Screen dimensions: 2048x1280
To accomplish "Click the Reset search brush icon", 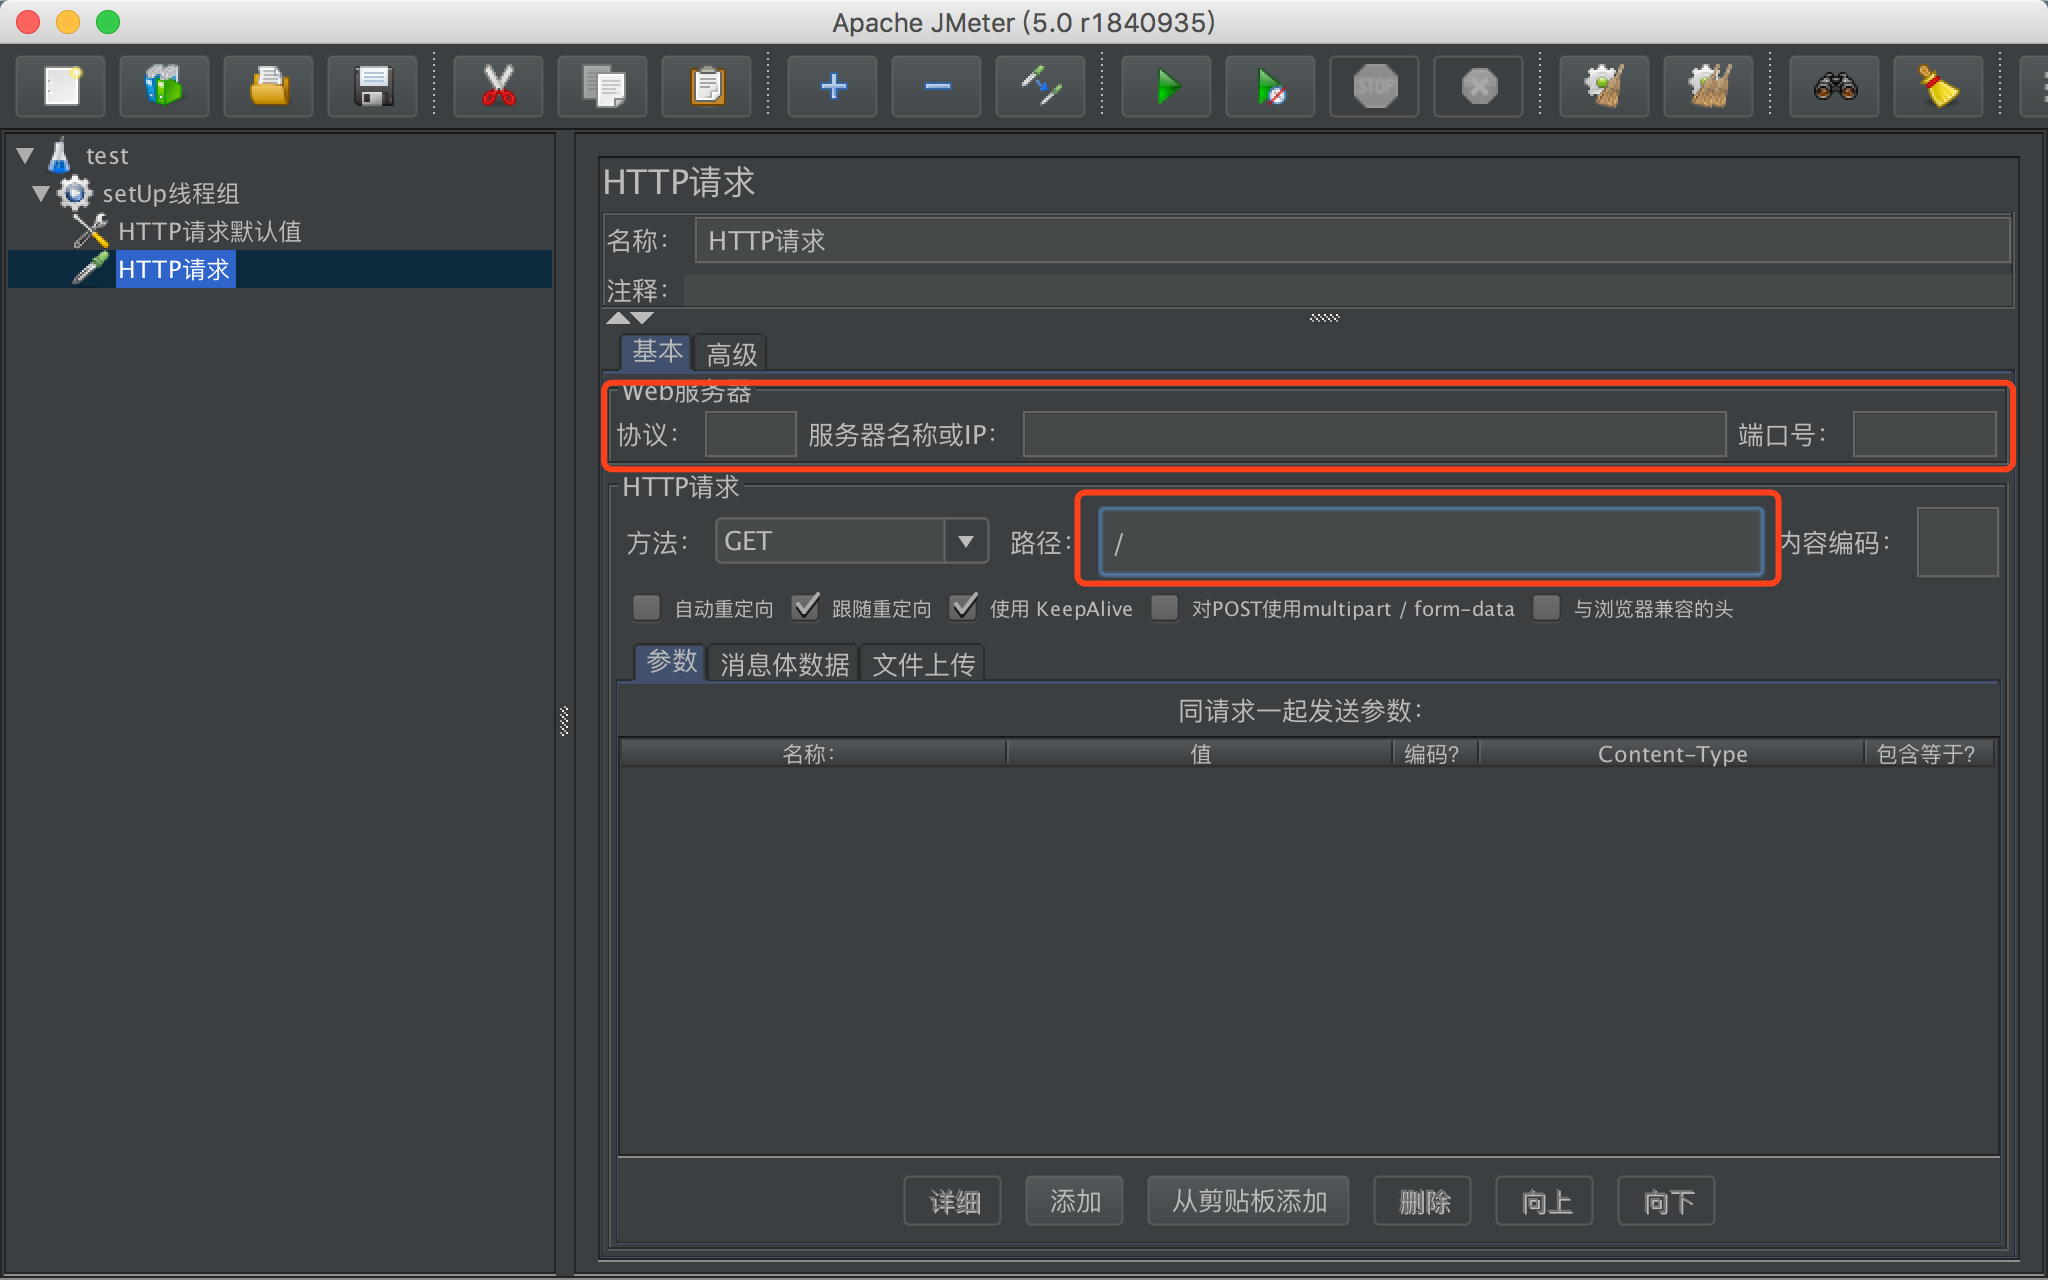I will click(1938, 86).
